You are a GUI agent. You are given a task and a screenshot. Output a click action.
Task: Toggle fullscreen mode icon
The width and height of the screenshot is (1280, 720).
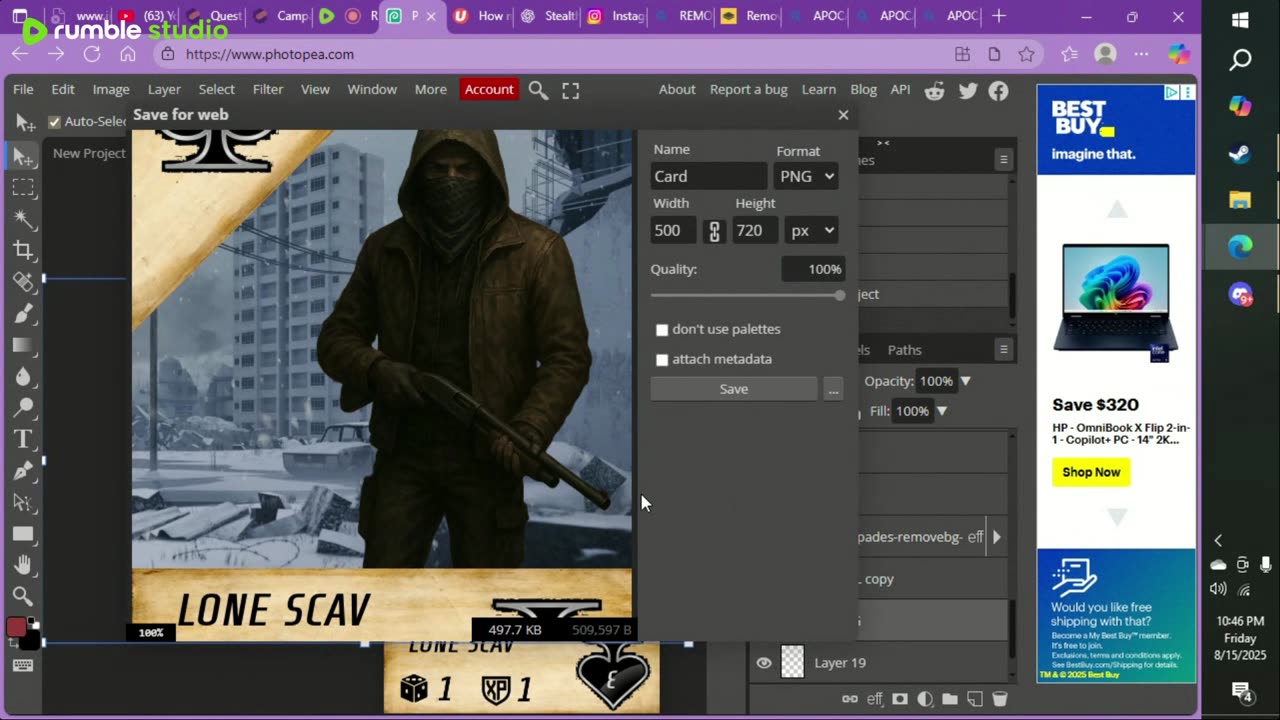coord(571,90)
